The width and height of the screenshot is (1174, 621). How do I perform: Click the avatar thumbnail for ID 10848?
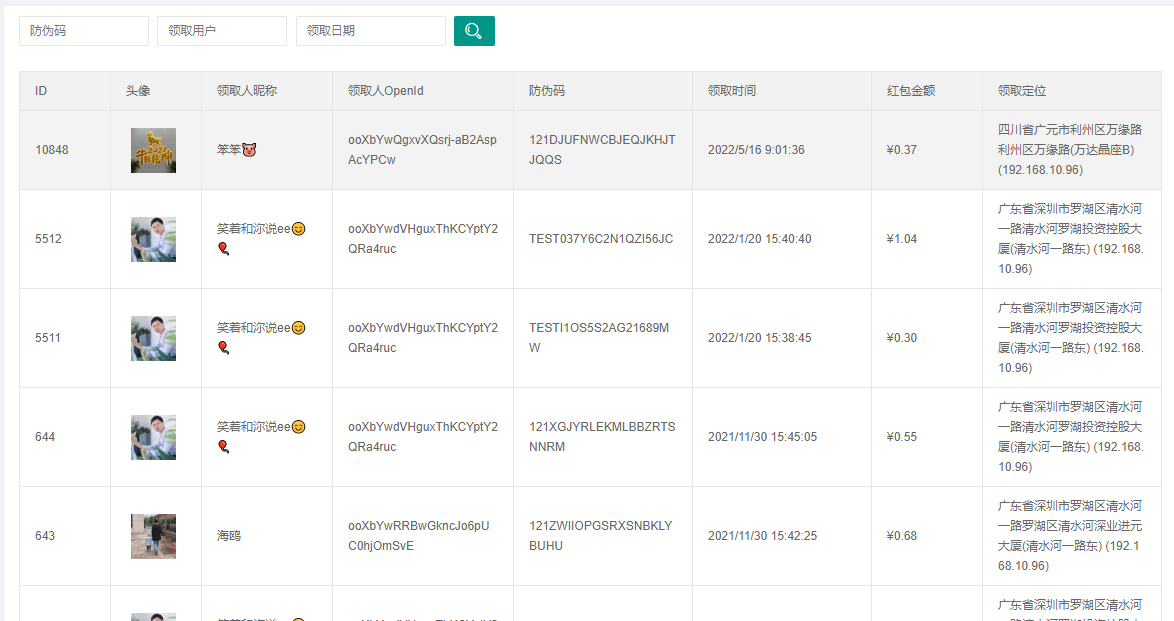click(153, 150)
